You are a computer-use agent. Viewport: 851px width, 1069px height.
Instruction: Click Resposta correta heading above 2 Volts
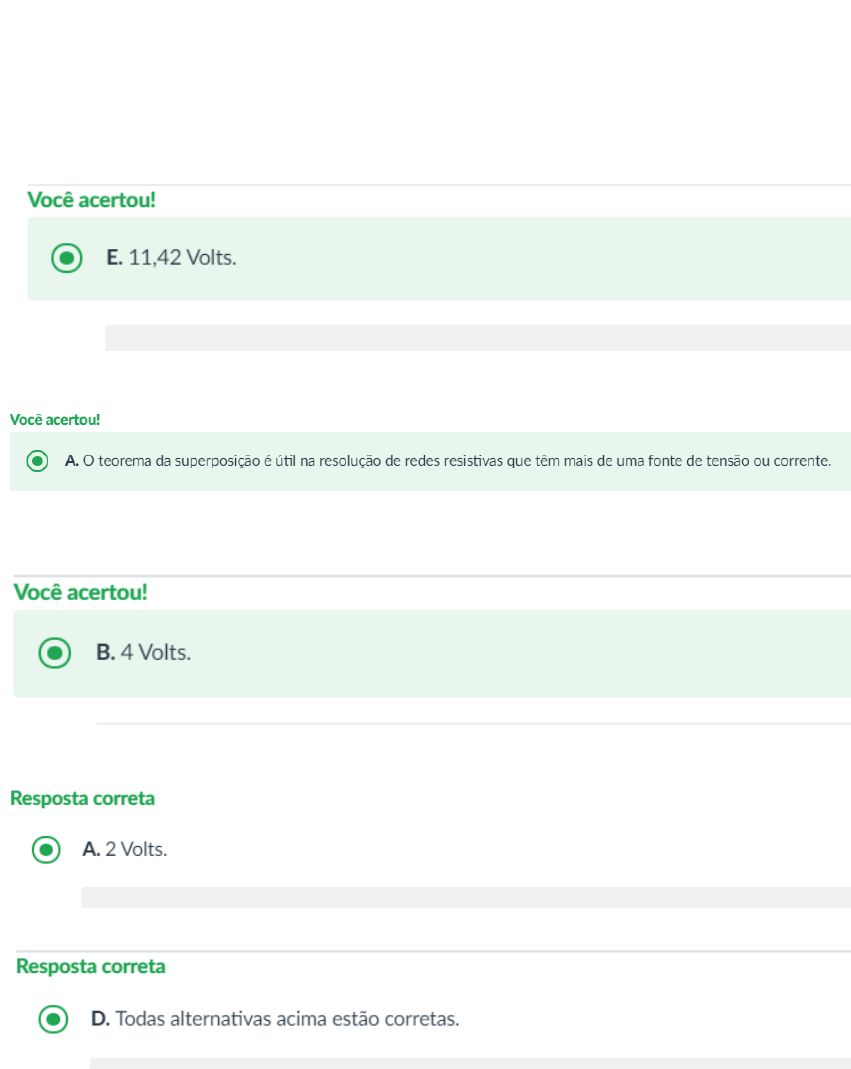point(83,798)
